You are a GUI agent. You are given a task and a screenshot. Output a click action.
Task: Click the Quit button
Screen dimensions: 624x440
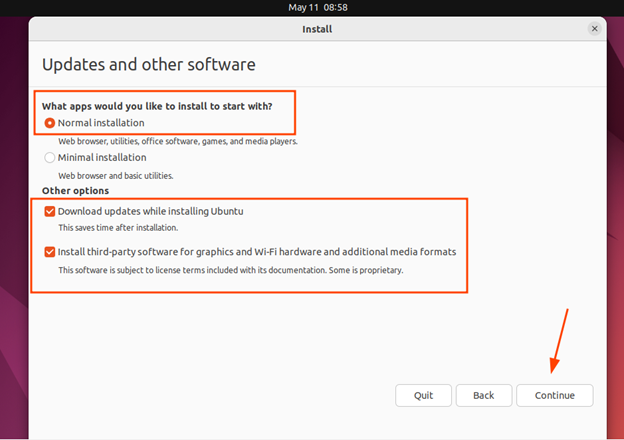point(423,395)
